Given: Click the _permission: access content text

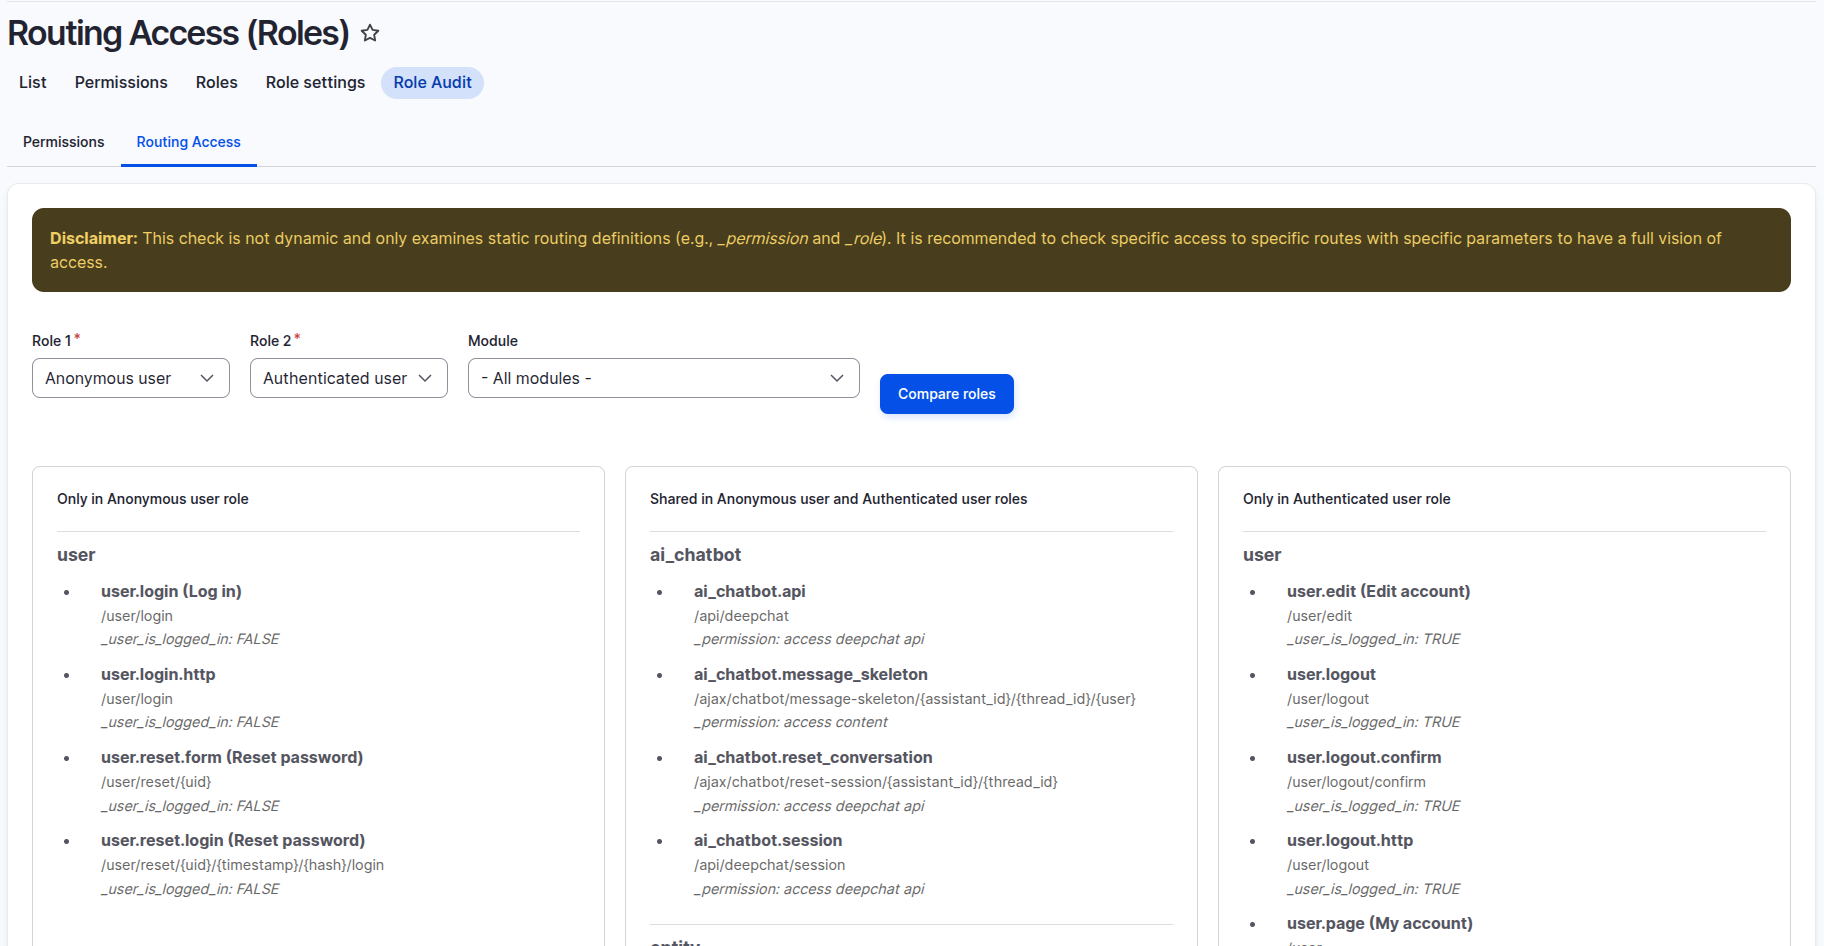Looking at the screenshot, I should (790, 722).
